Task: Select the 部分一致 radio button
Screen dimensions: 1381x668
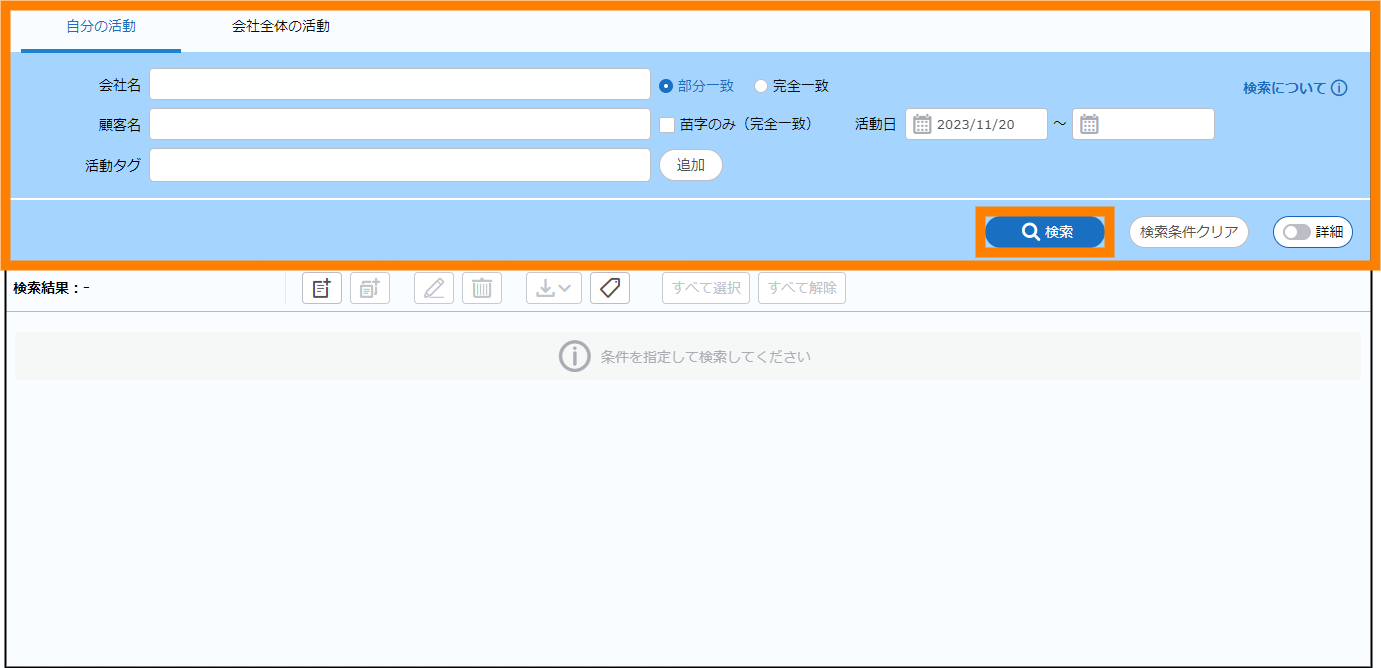Action: pyautogui.click(x=666, y=86)
